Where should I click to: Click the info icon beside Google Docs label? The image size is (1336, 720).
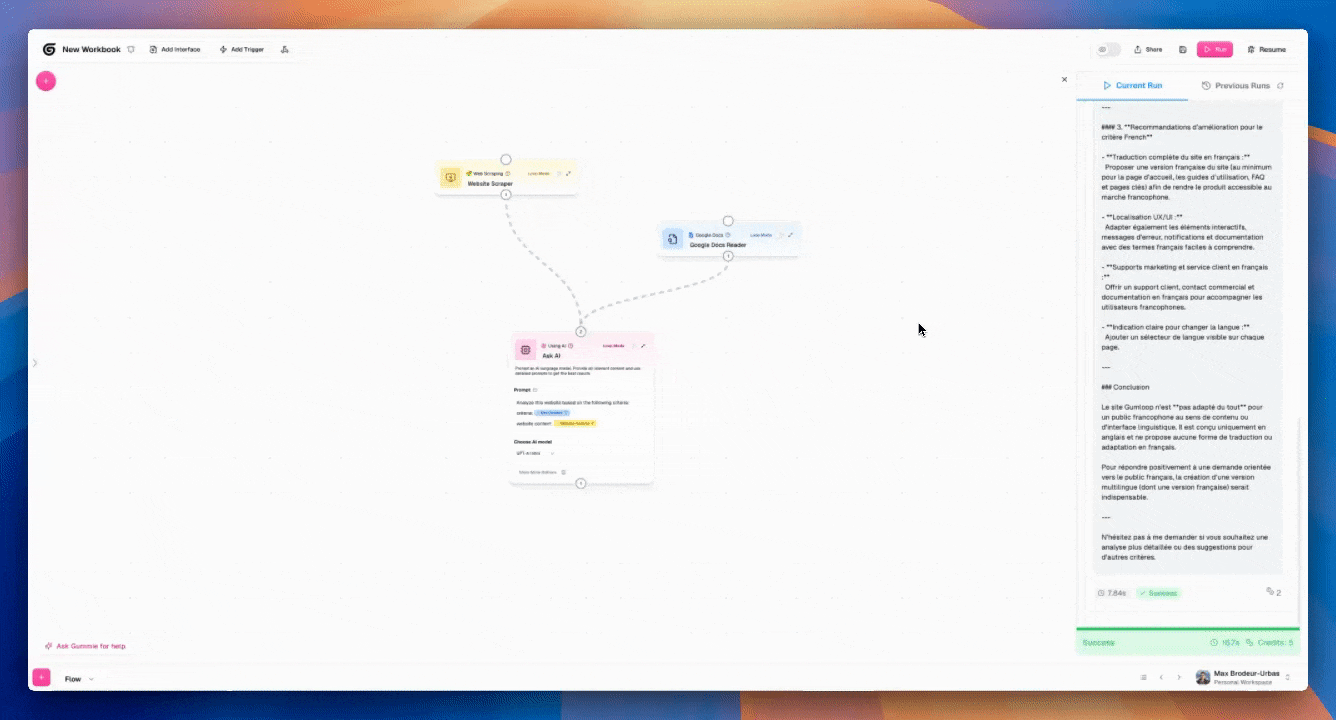tap(728, 234)
